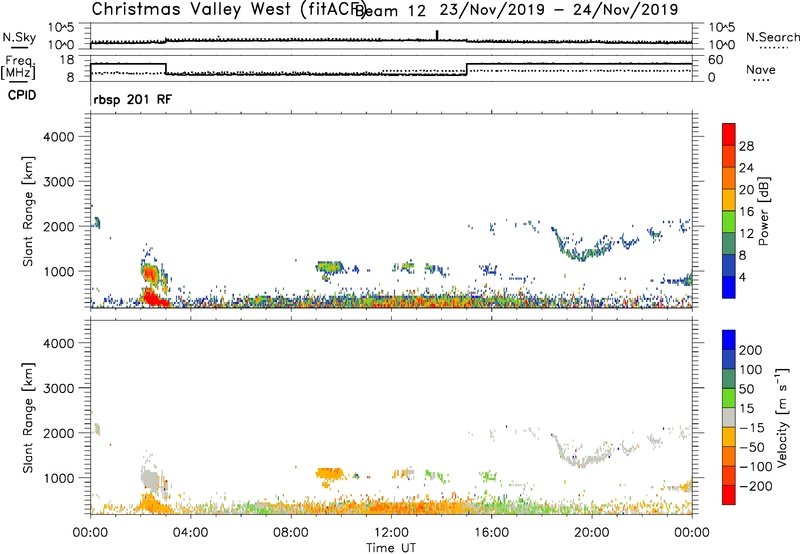The width and height of the screenshot is (800, 554).
Task: Click the '08:00' time axis label
Action: coord(291,533)
